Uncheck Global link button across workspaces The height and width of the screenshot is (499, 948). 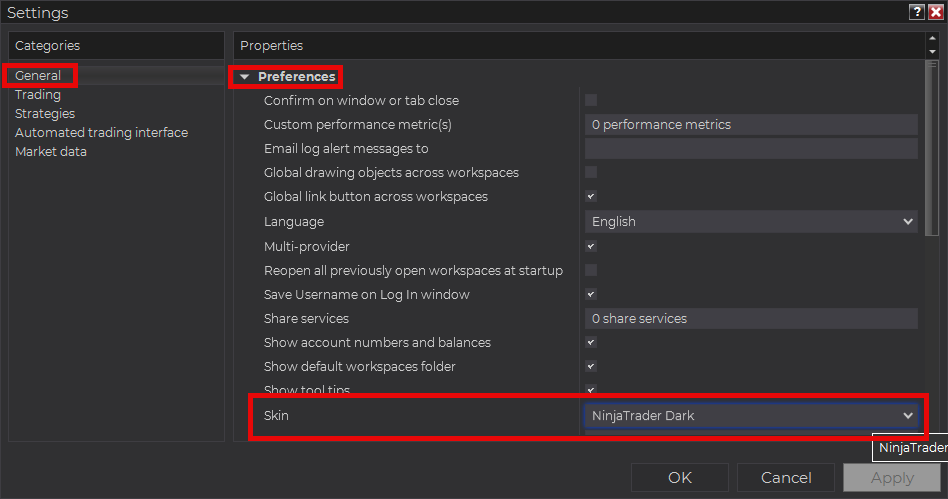[x=591, y=197]
